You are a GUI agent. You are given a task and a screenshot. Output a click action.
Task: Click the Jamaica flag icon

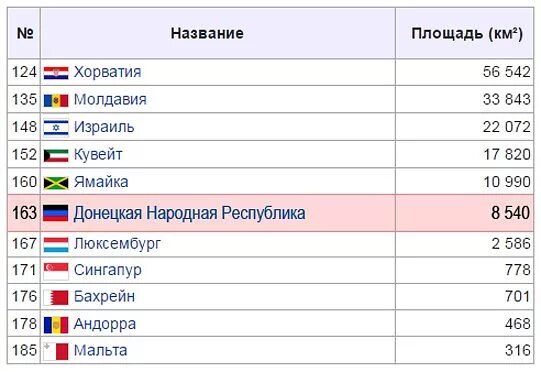pos(56,183)
